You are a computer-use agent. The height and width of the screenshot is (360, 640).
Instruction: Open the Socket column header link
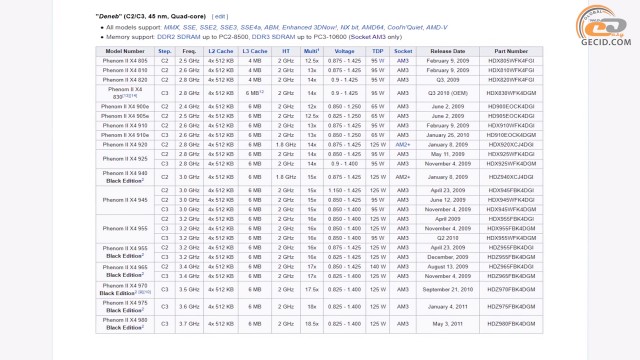403,51
